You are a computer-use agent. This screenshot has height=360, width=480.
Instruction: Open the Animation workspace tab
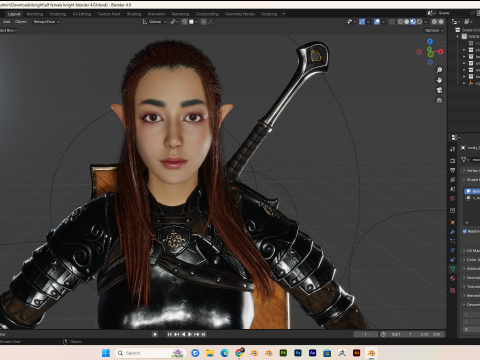click(x=157, y=14)
